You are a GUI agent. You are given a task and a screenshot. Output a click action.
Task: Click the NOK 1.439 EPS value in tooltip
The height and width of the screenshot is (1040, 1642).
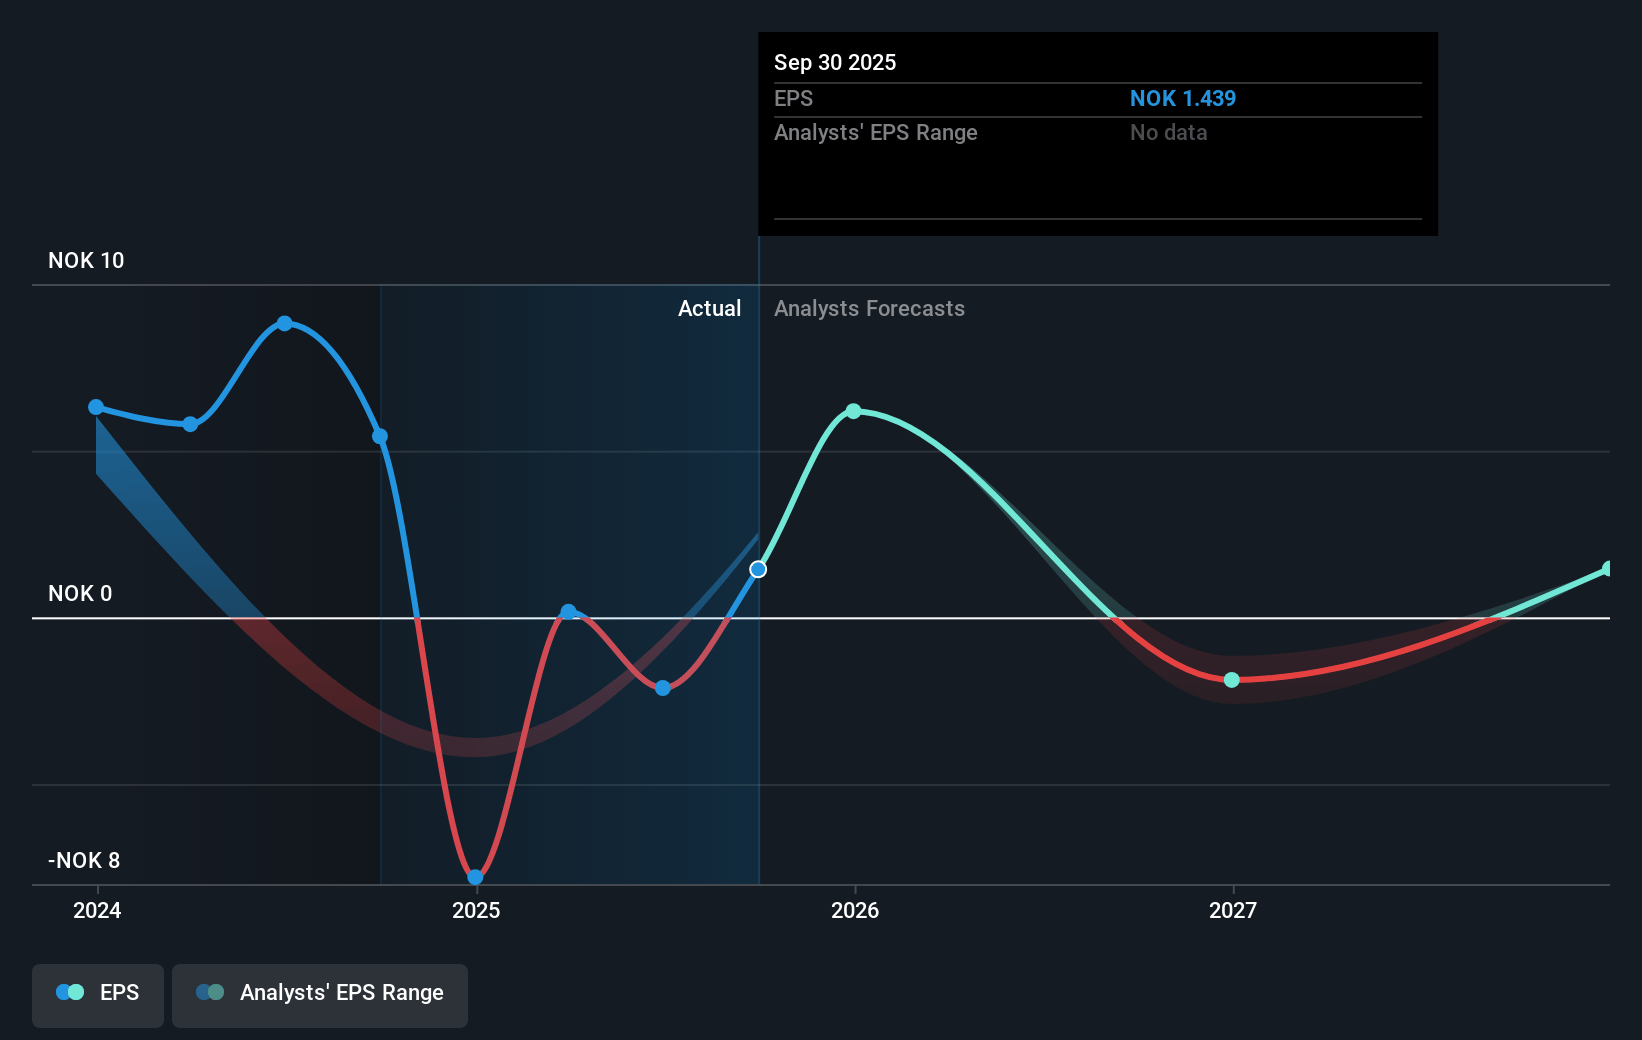(1182, 98)
